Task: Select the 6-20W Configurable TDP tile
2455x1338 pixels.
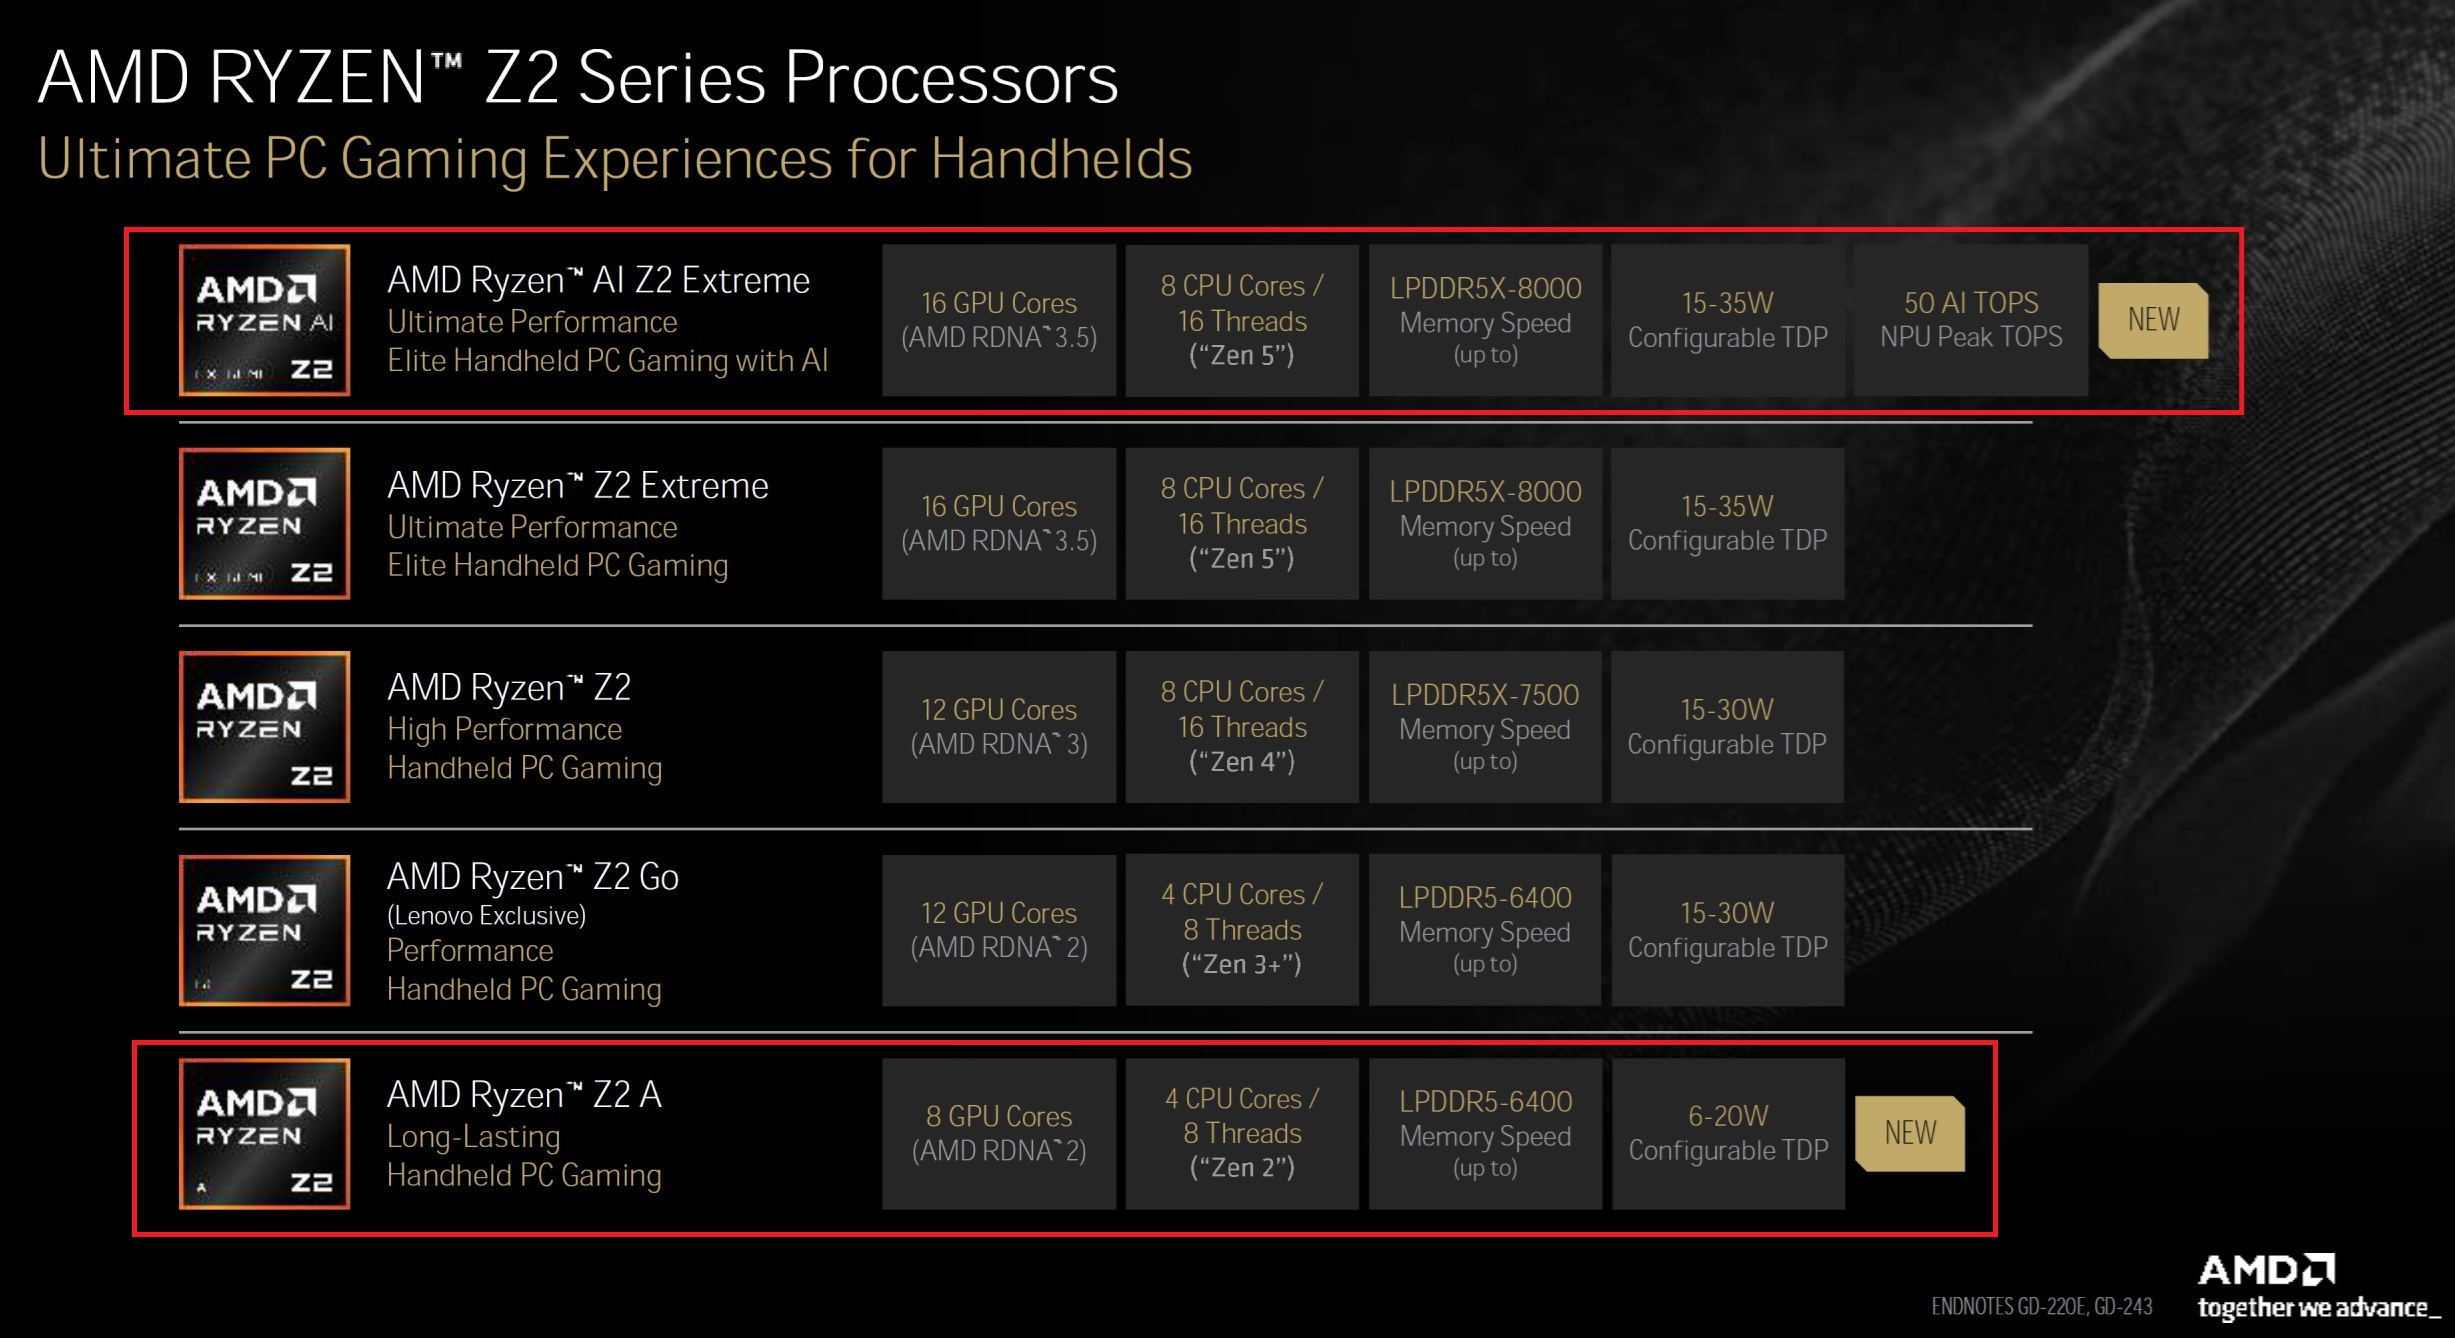Action: (1728, 1133)
